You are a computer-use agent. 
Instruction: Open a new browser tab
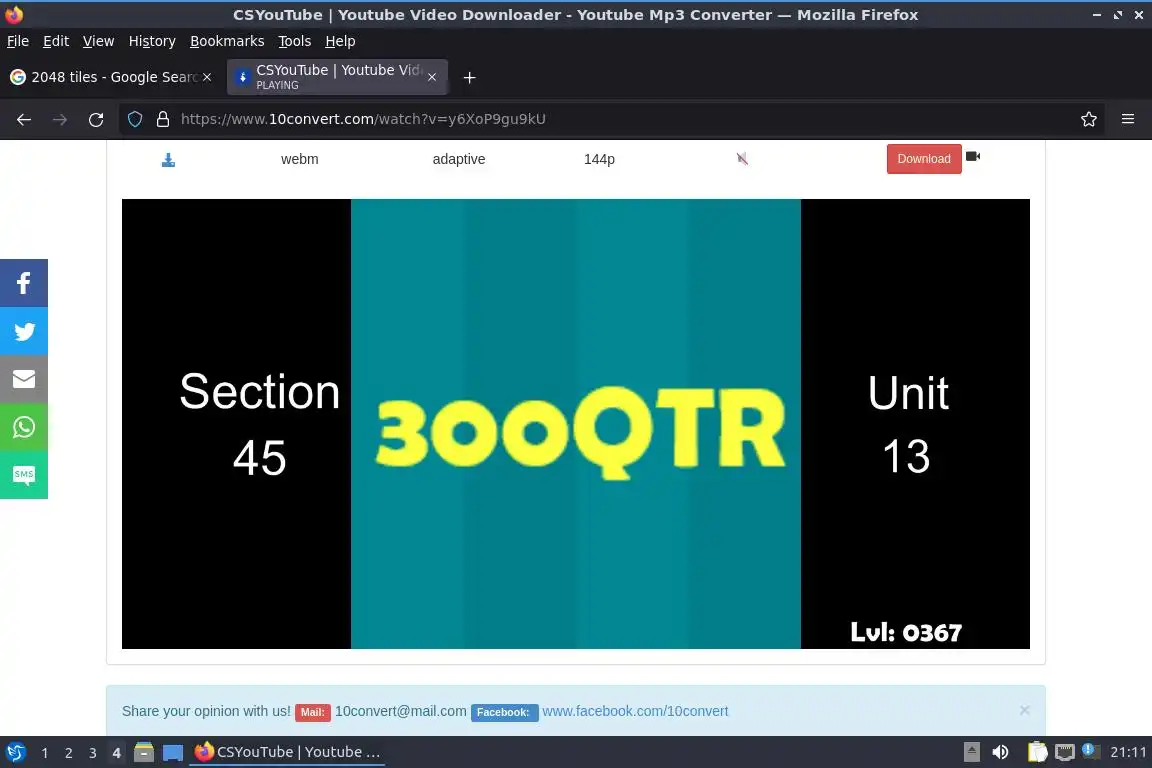469,77
